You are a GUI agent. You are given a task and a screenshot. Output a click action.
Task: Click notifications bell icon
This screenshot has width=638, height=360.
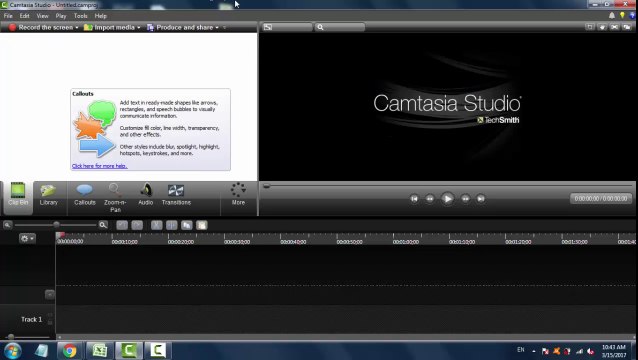pos(612,15)
